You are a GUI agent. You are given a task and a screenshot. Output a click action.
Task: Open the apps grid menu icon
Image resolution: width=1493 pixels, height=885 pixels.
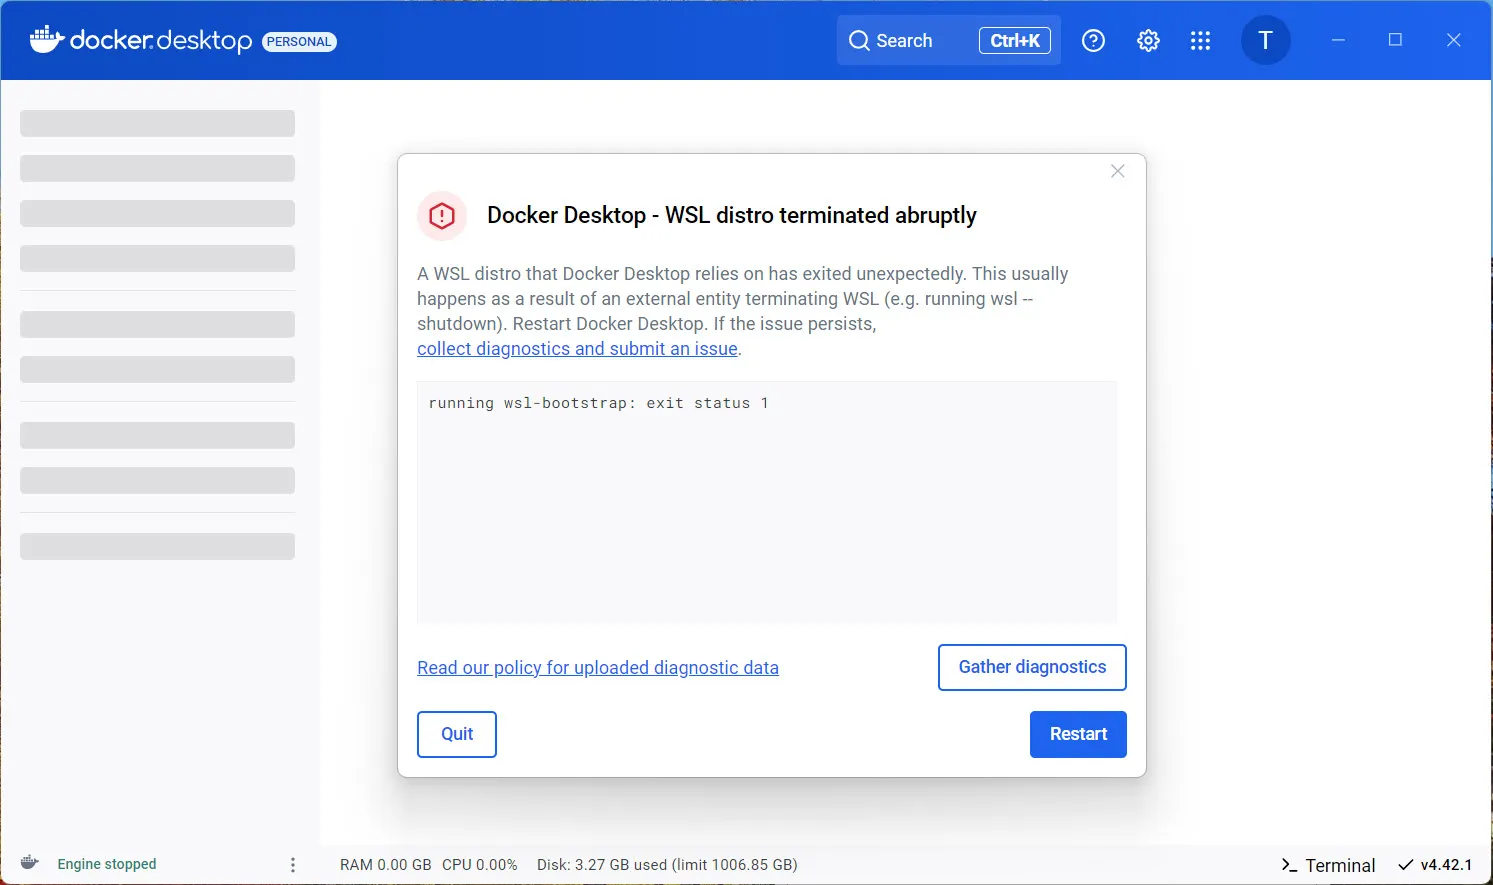coord(1200,41)
